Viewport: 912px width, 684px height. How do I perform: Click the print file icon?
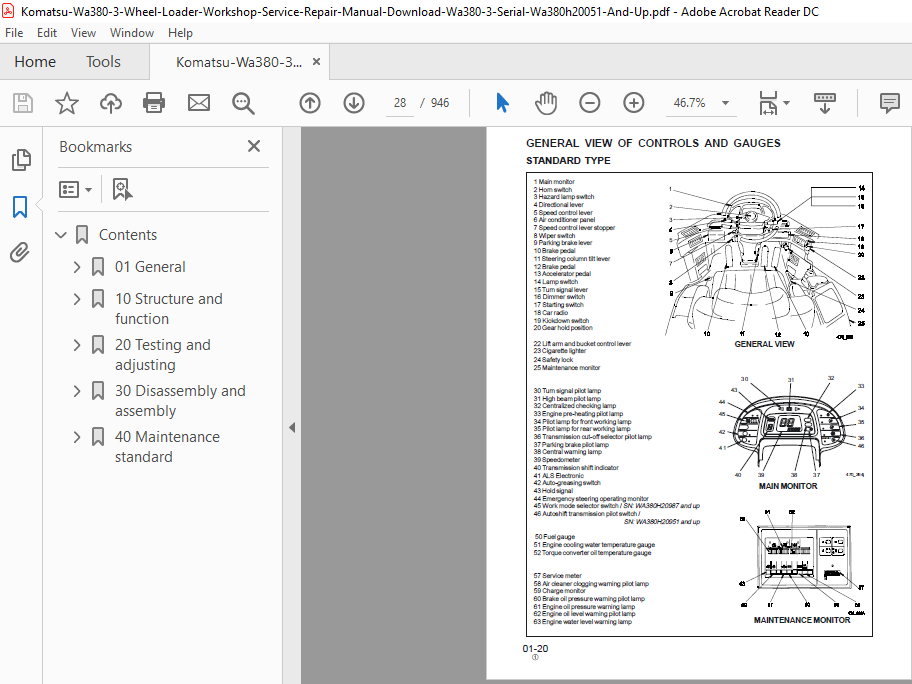pyautogui.click(x=154, y=103)
